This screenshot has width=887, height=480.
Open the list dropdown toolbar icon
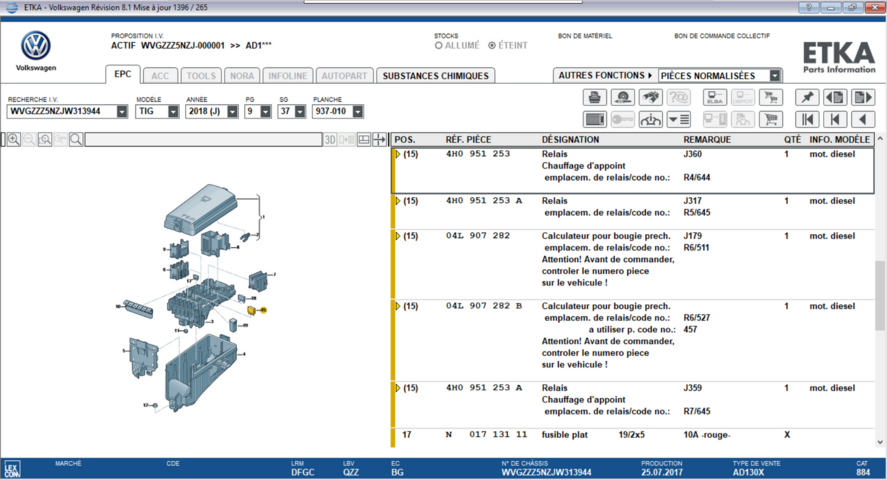pos(679,119)
